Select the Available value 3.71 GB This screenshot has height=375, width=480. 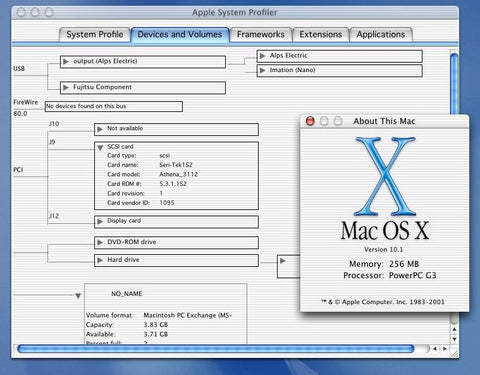[156, 334]
